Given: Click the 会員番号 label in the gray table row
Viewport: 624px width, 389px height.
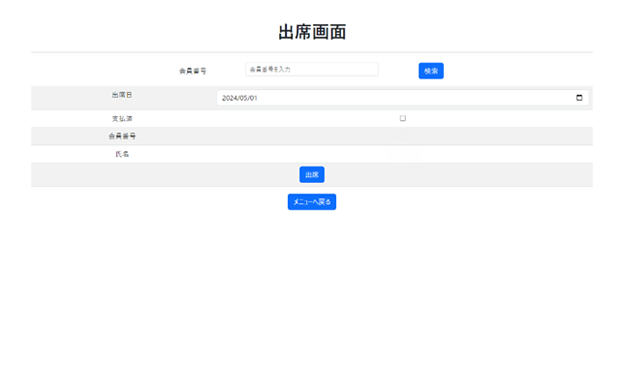Looking at the screenshot, I should click(x=122, y=136).
